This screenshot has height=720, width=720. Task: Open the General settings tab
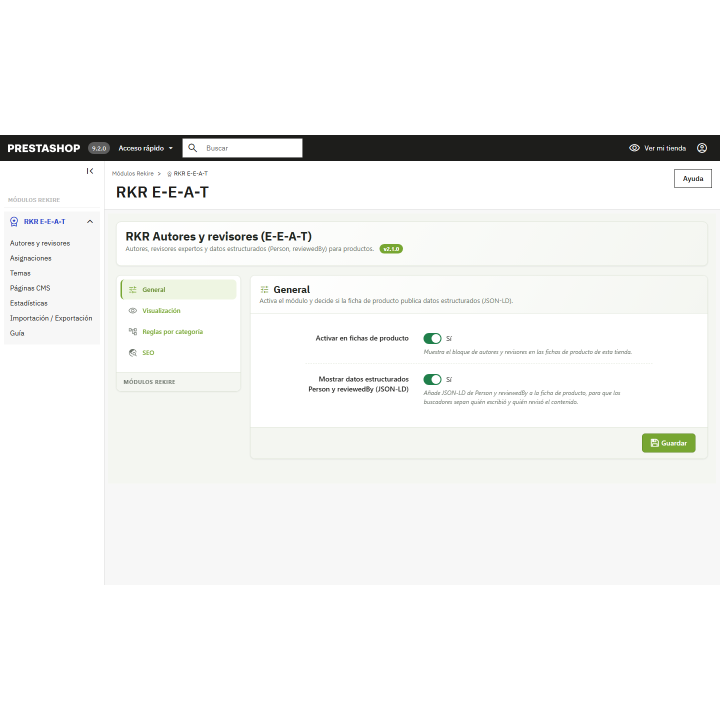(x=179, y=290)
